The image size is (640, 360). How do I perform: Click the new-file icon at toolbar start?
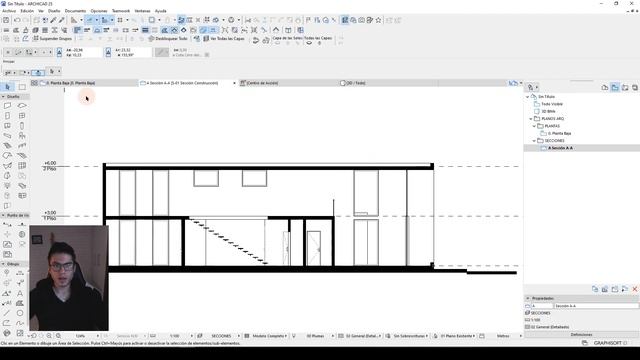(6, 20)
